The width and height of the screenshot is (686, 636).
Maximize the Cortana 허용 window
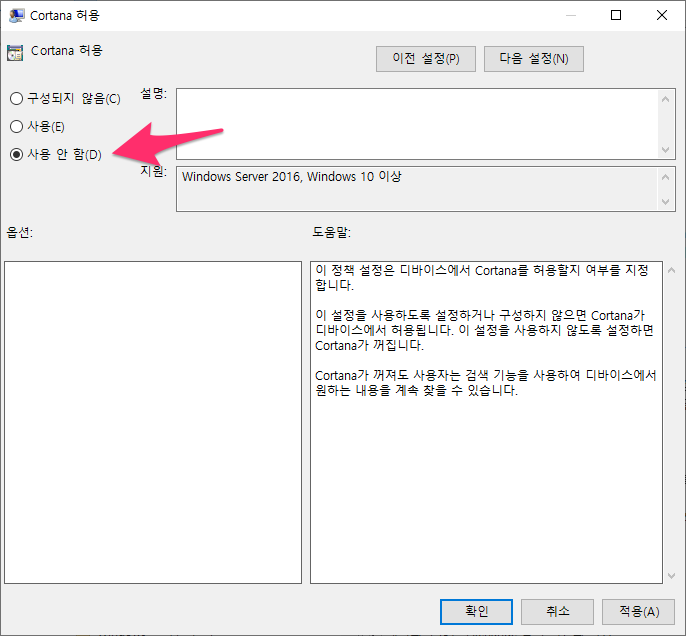tap(616, 15)
